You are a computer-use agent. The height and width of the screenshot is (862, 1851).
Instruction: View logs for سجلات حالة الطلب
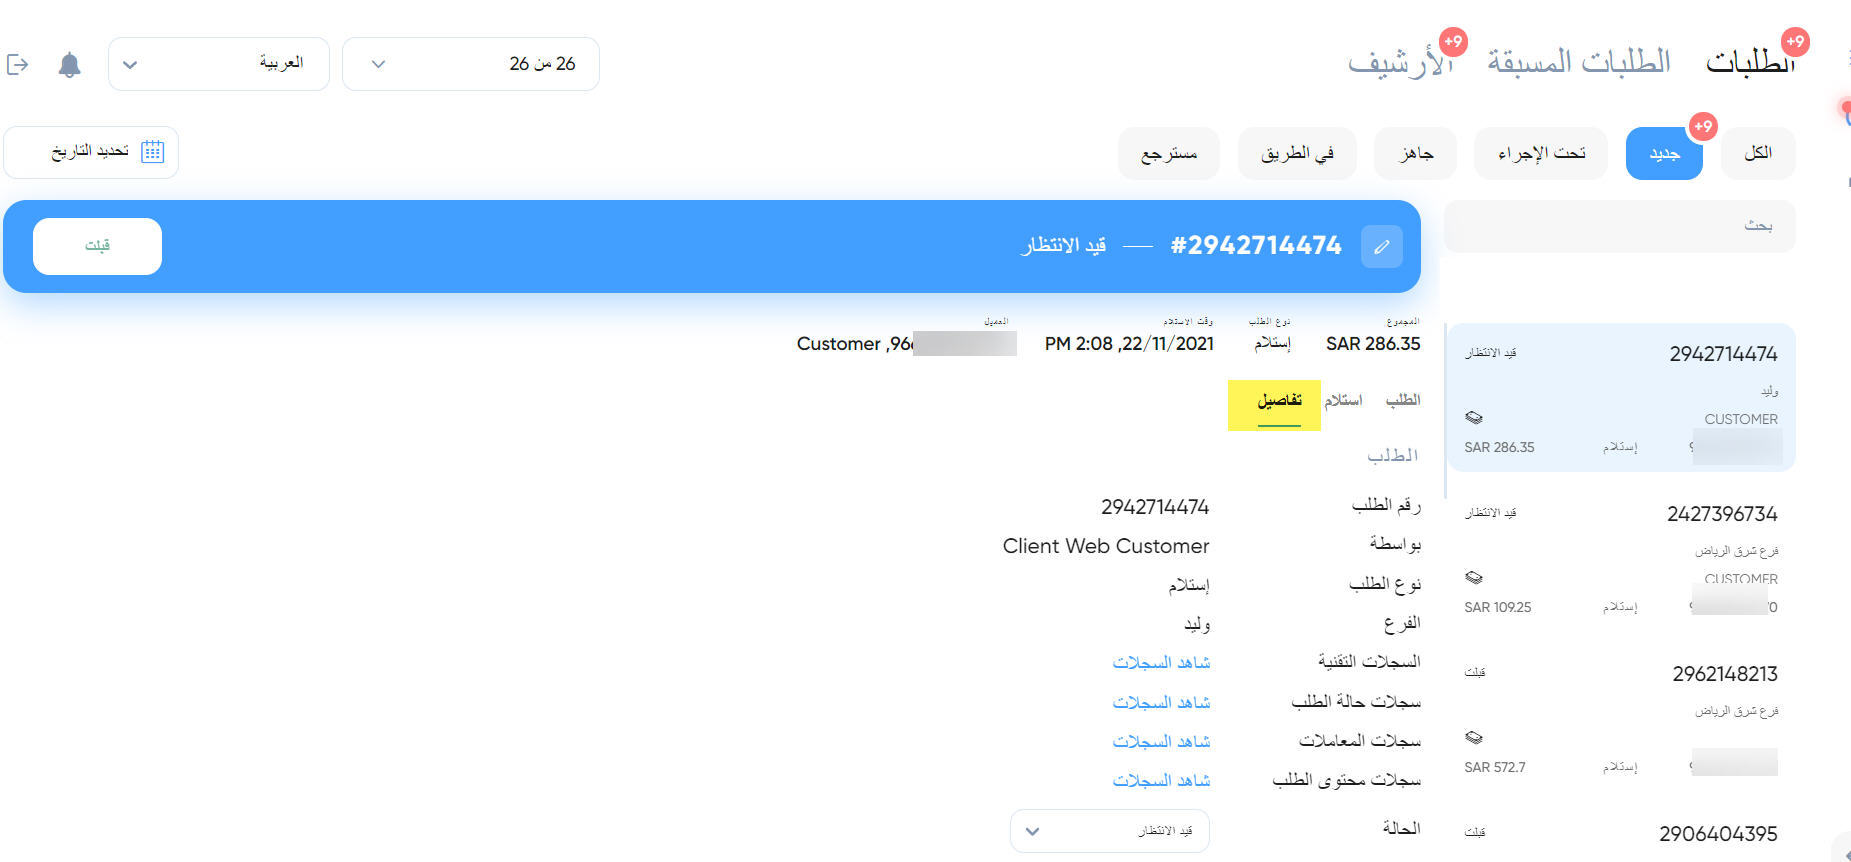pos(1161,702)
